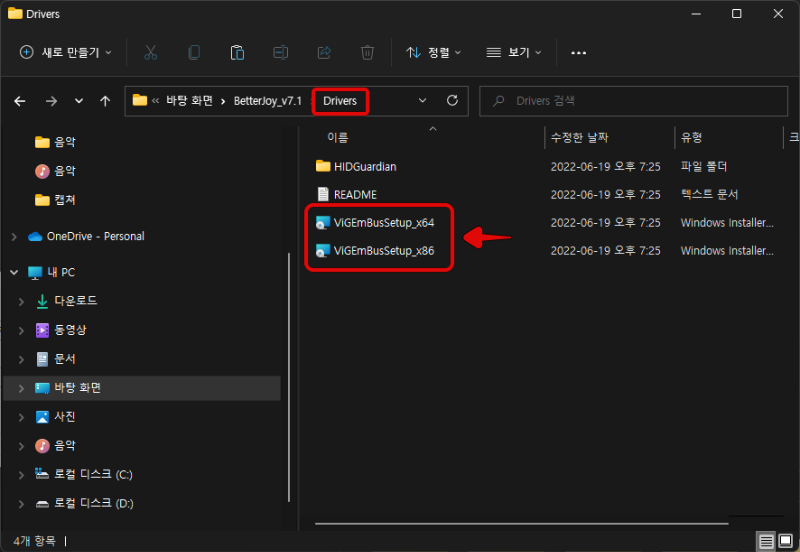Sort by the 유형 column header

[691, 137]
